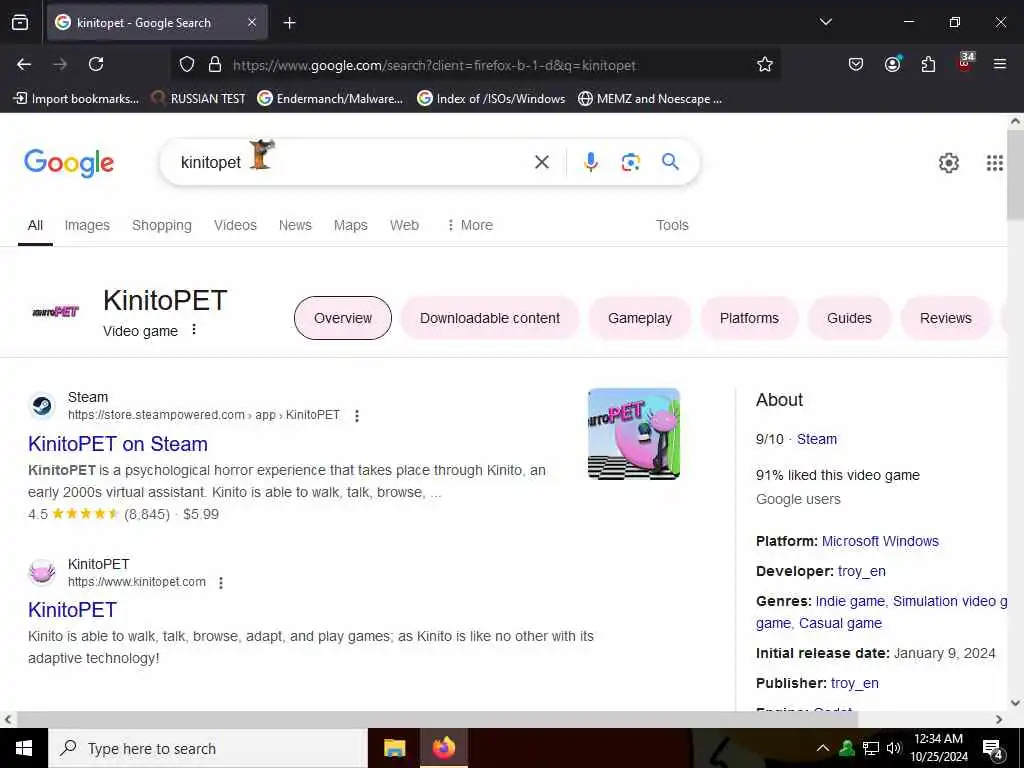Open options dots beside Video game
This screenshot has height=768, width=1024.
coord(194,330)
